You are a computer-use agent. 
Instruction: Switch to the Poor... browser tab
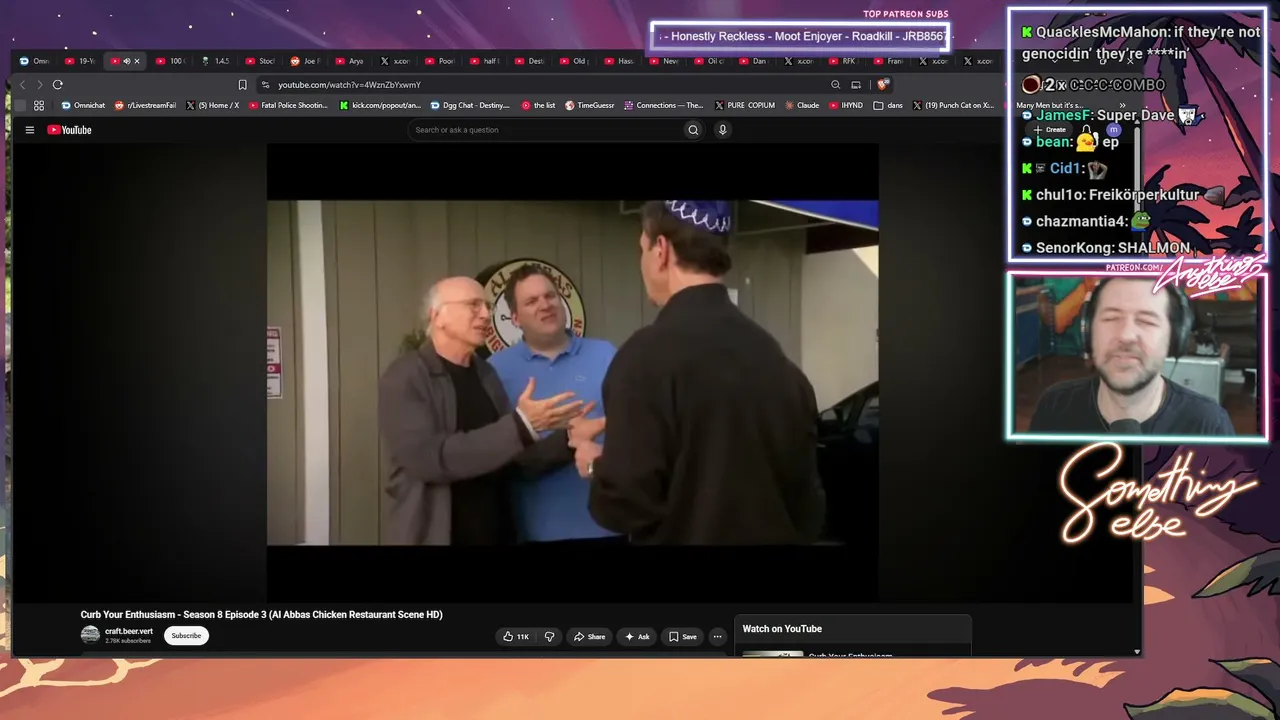tap(441, 61)
